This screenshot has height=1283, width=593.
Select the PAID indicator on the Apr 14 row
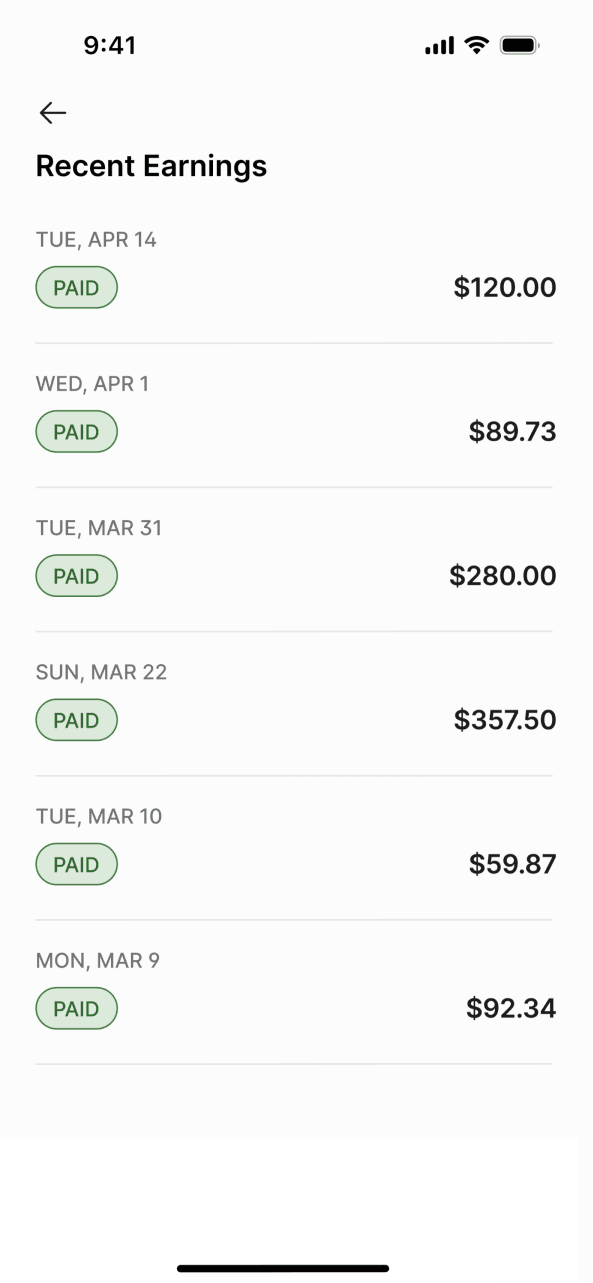tap(76, 287)
